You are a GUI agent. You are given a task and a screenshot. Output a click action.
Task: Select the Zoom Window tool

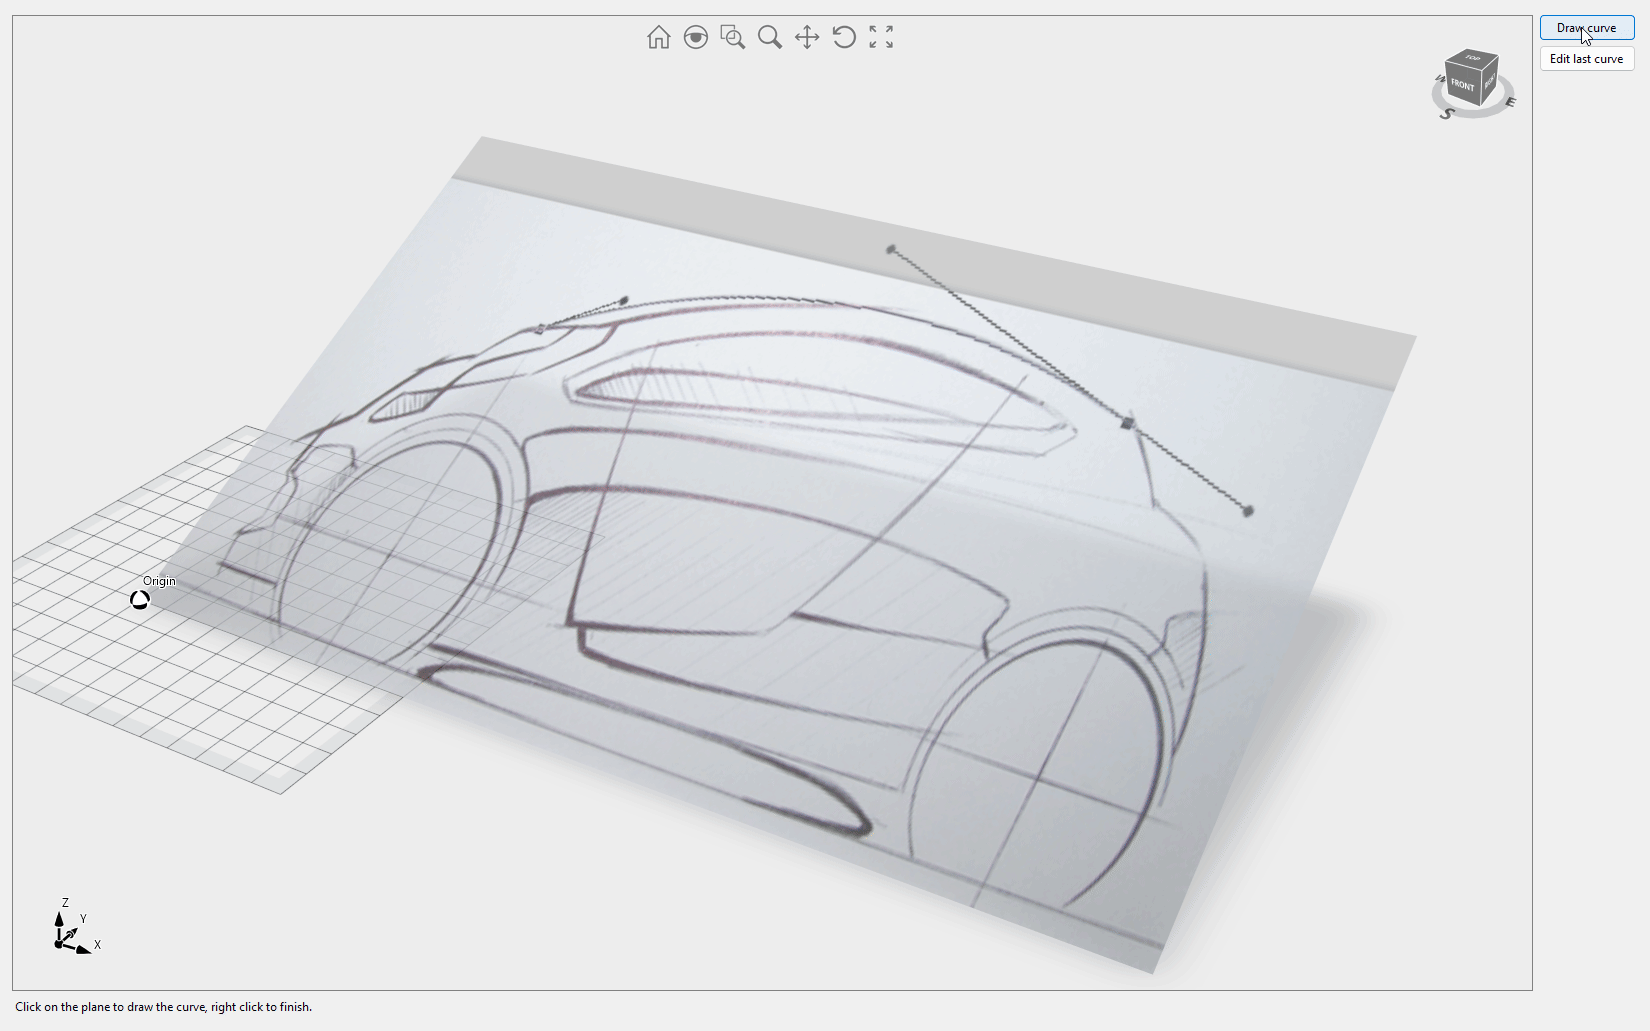point(733,38)
